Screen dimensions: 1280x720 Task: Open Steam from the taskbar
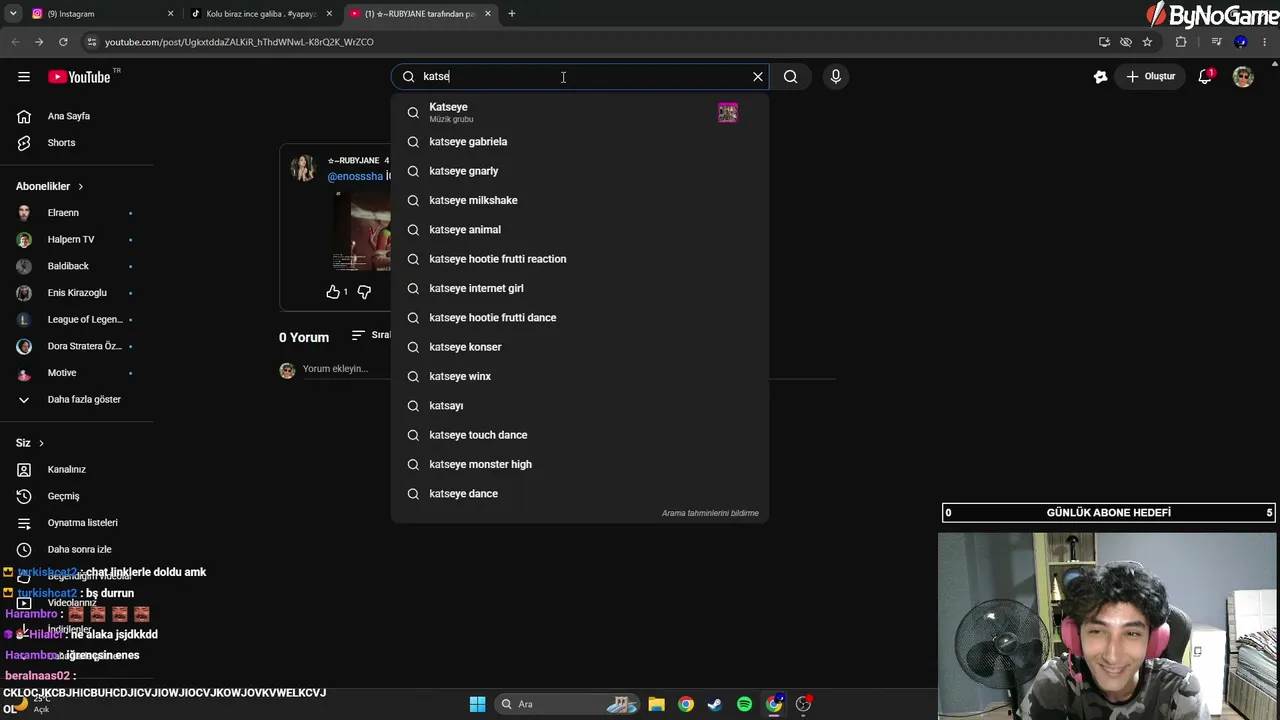715,704
